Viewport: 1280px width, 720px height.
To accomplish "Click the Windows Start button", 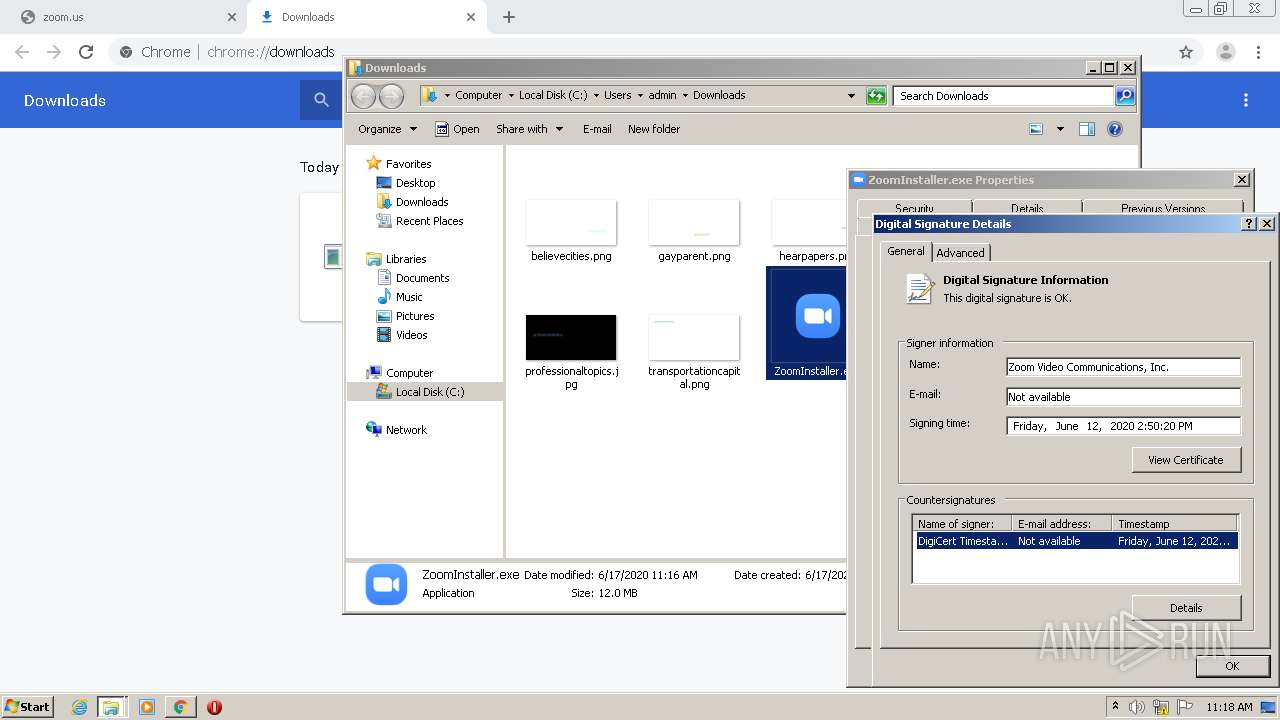I will point(28,706).
